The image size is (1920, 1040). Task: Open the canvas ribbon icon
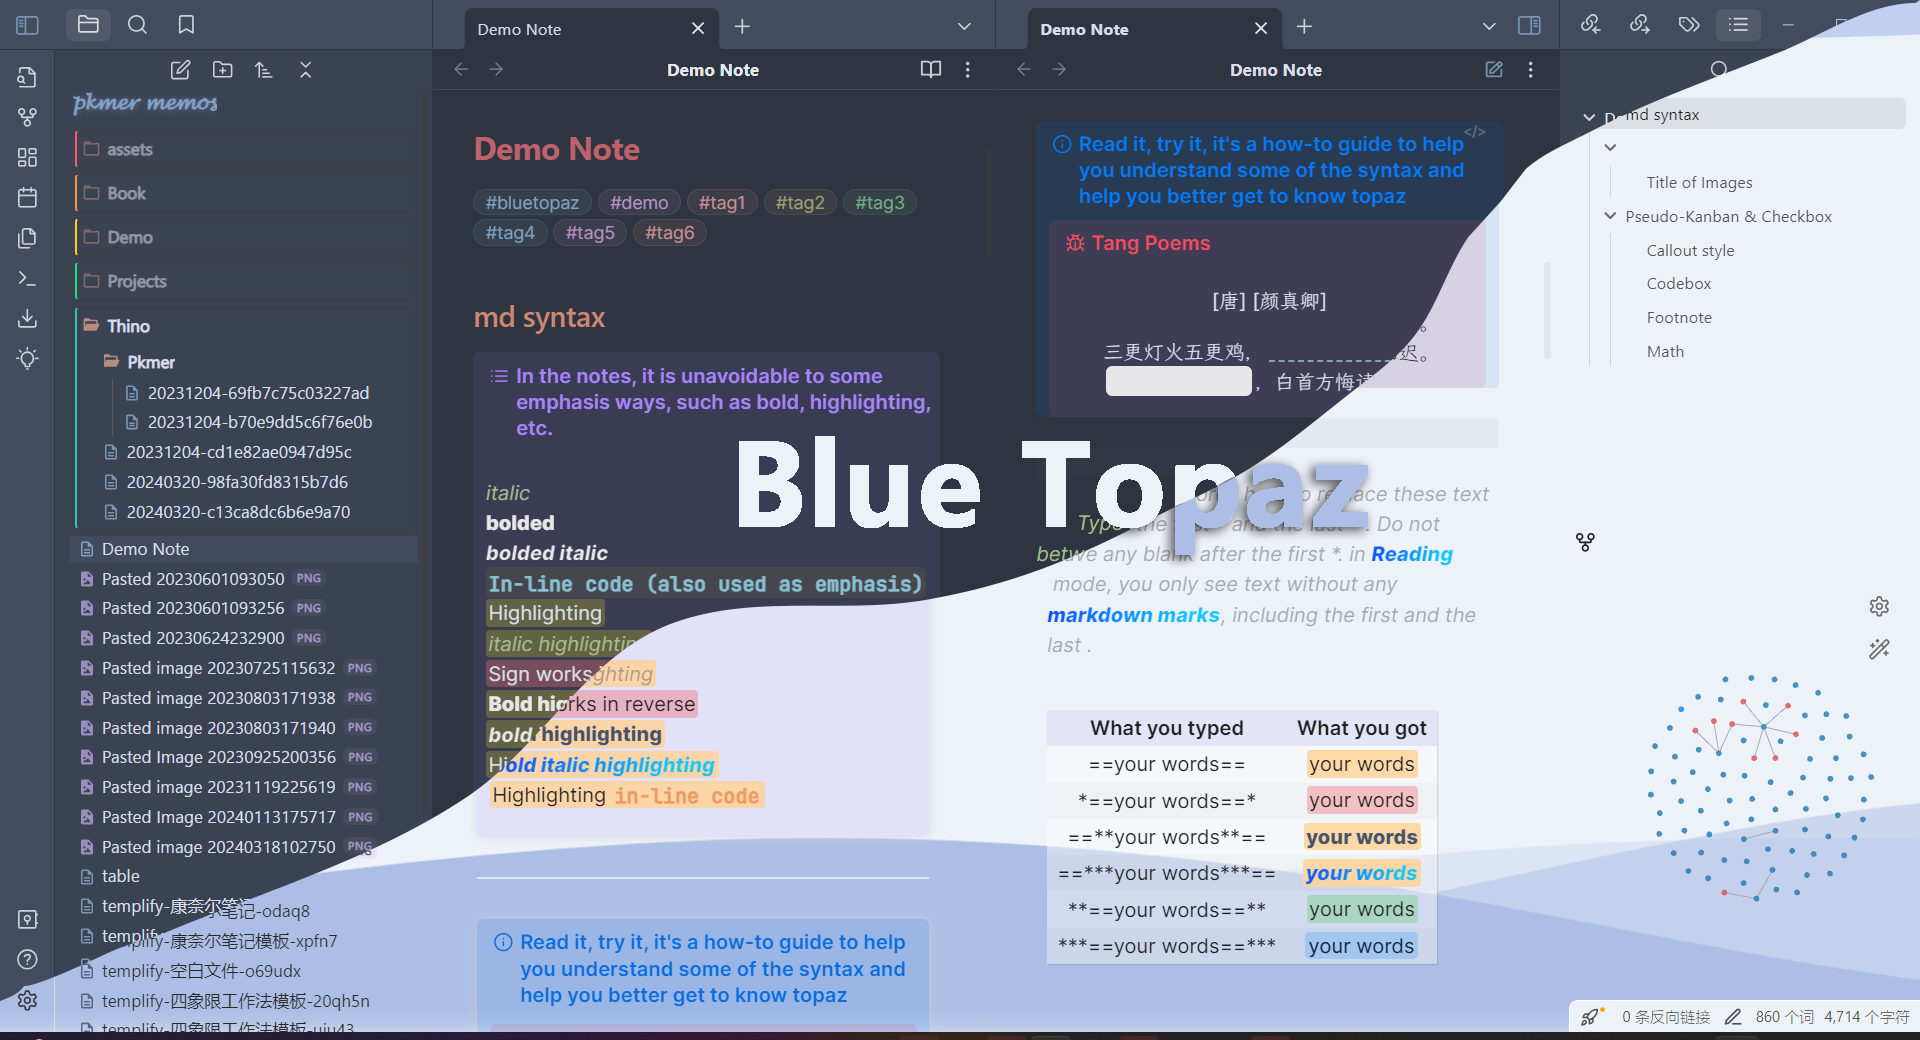pos(27,157)
